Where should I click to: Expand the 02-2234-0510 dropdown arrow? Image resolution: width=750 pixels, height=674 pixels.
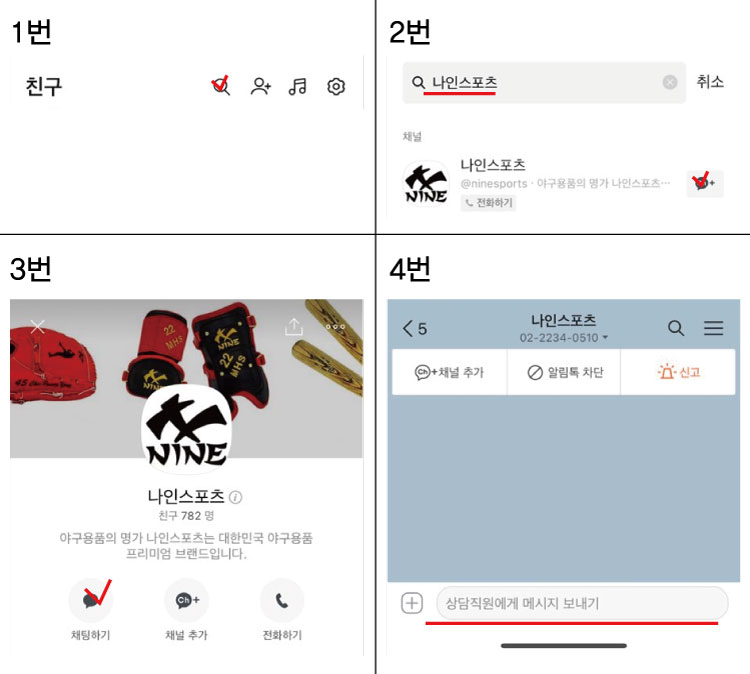tap(605, 338)
